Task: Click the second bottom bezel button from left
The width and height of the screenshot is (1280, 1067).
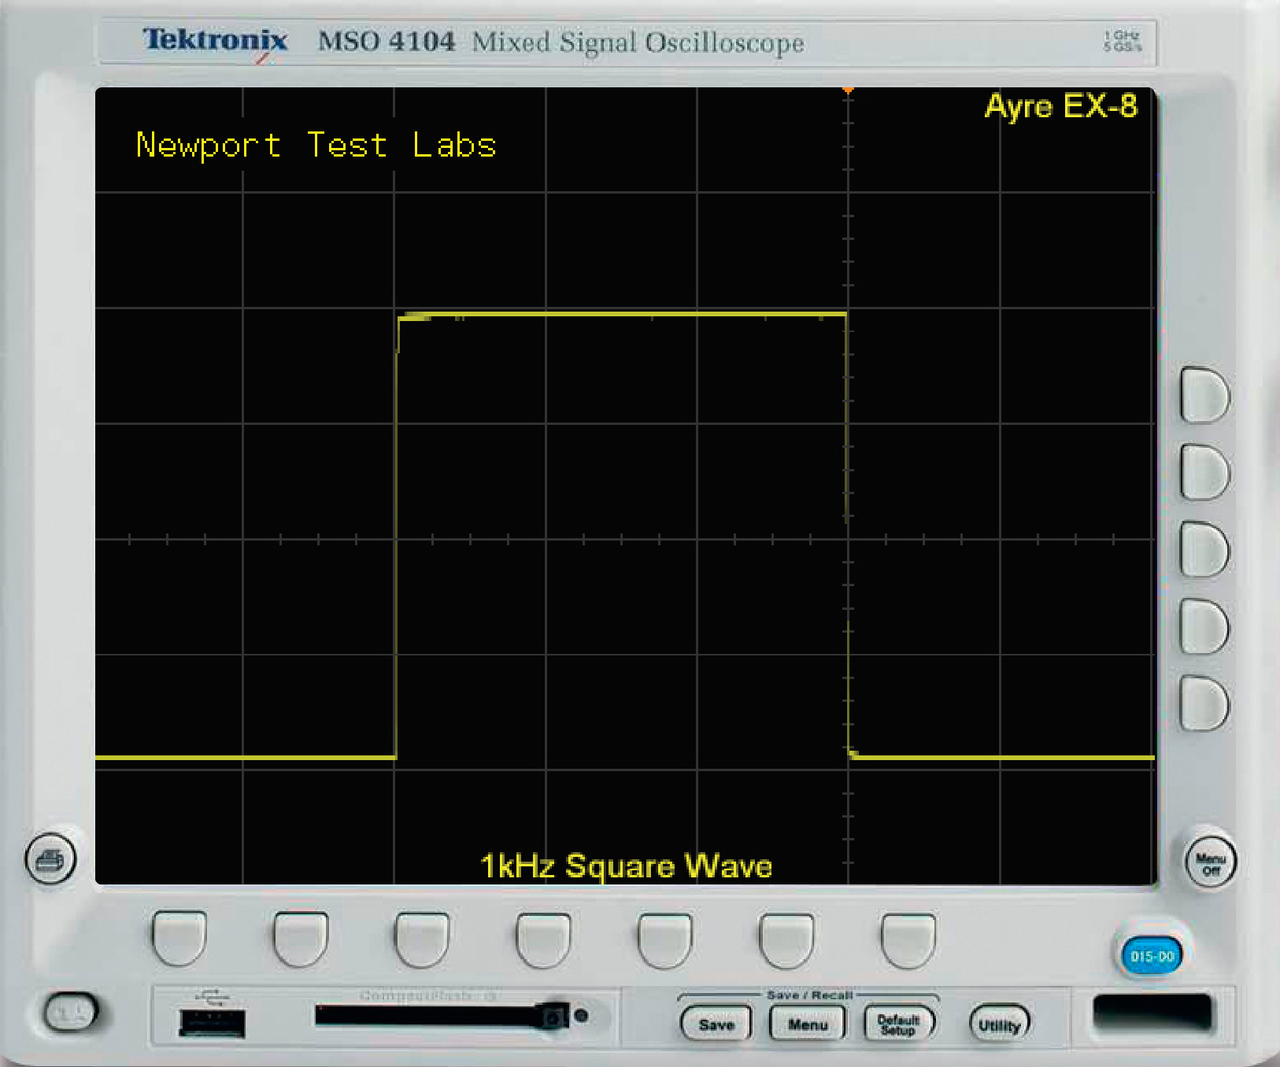Action: coord(300,939)
